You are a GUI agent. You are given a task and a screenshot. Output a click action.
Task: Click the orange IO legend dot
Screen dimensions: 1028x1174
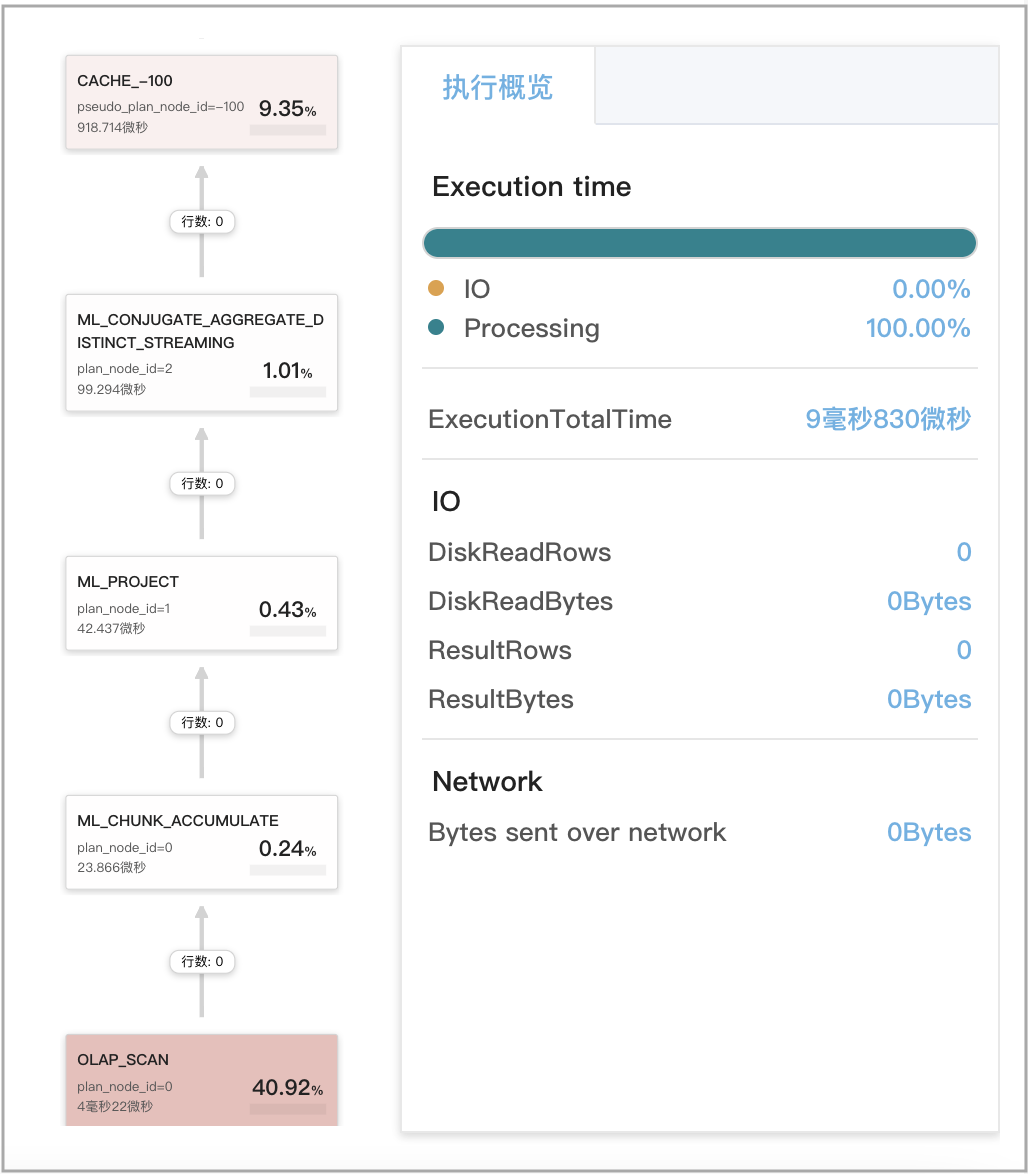436,289
